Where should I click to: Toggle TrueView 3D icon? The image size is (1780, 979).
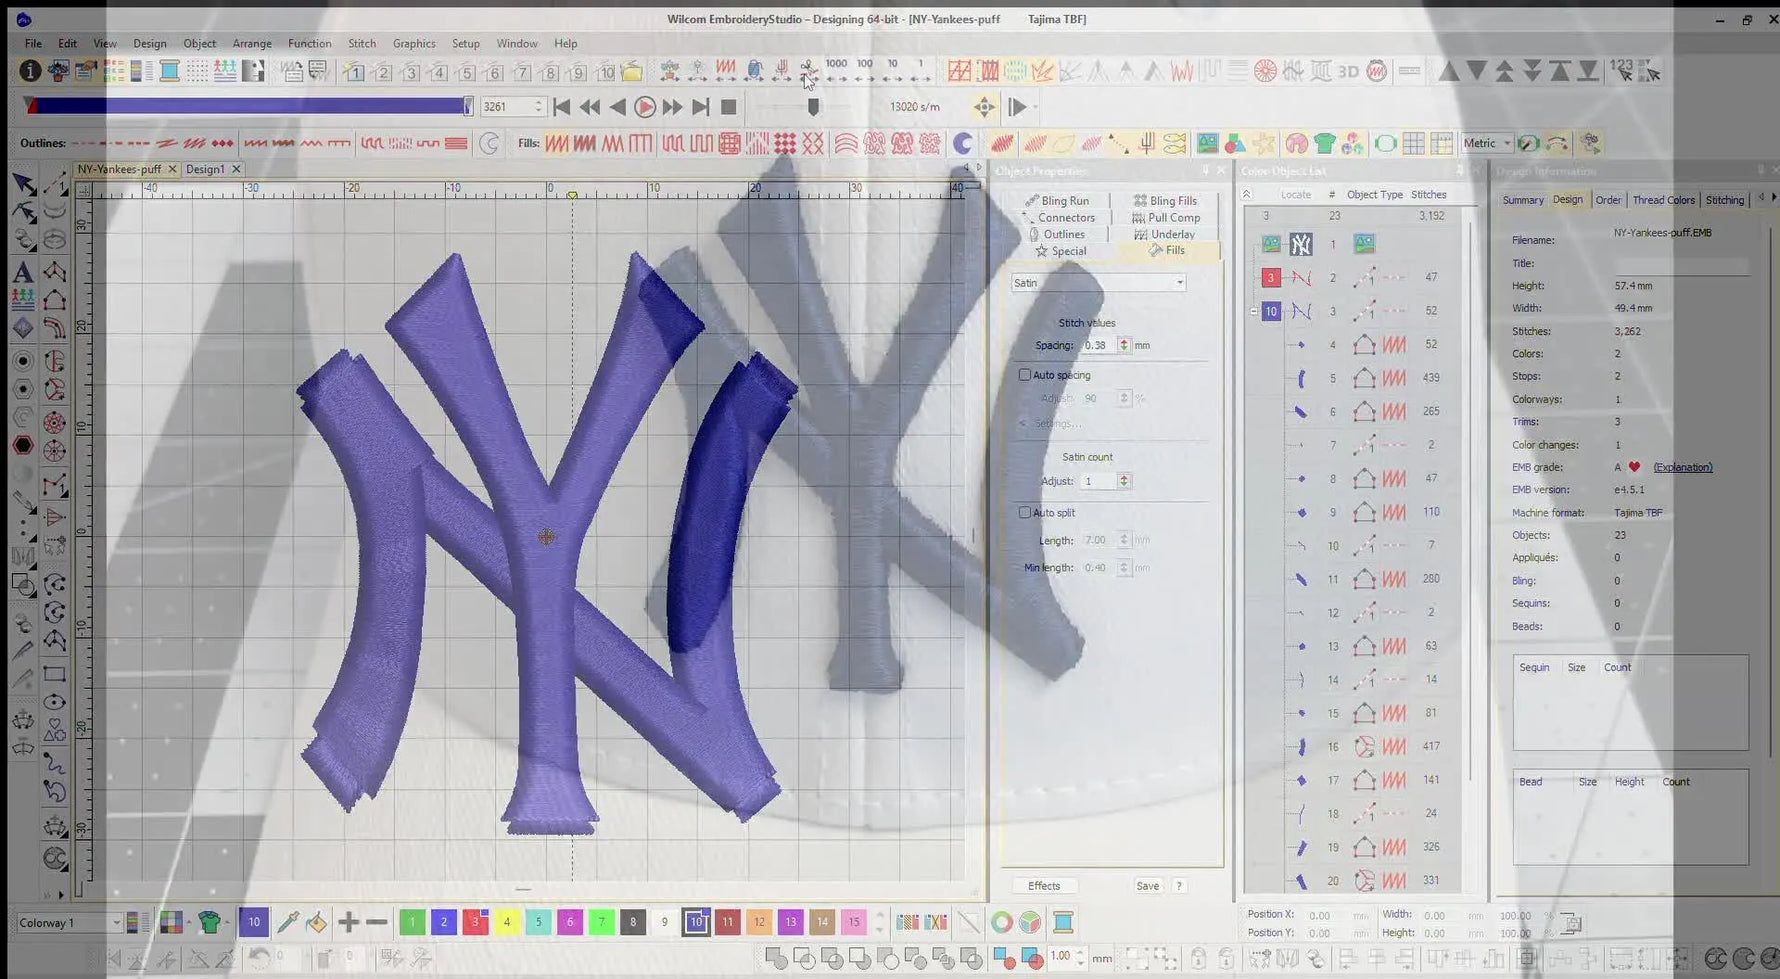tap(1348, 71)
